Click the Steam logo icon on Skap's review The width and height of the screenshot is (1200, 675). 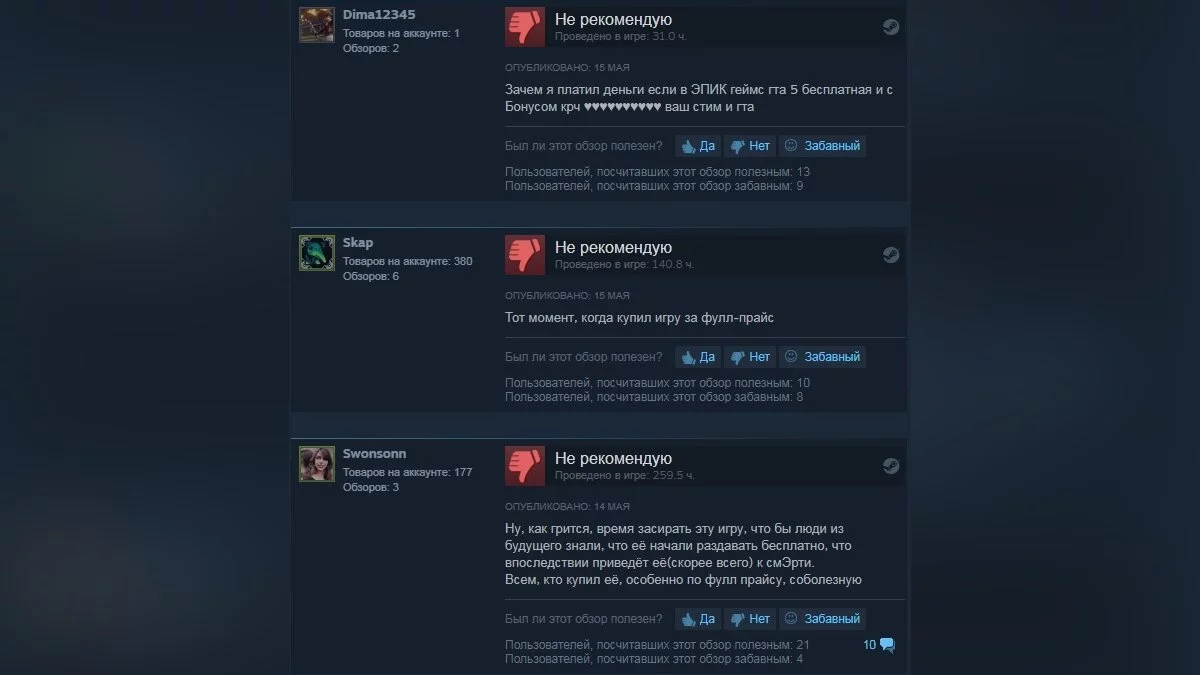pos(891,255)
